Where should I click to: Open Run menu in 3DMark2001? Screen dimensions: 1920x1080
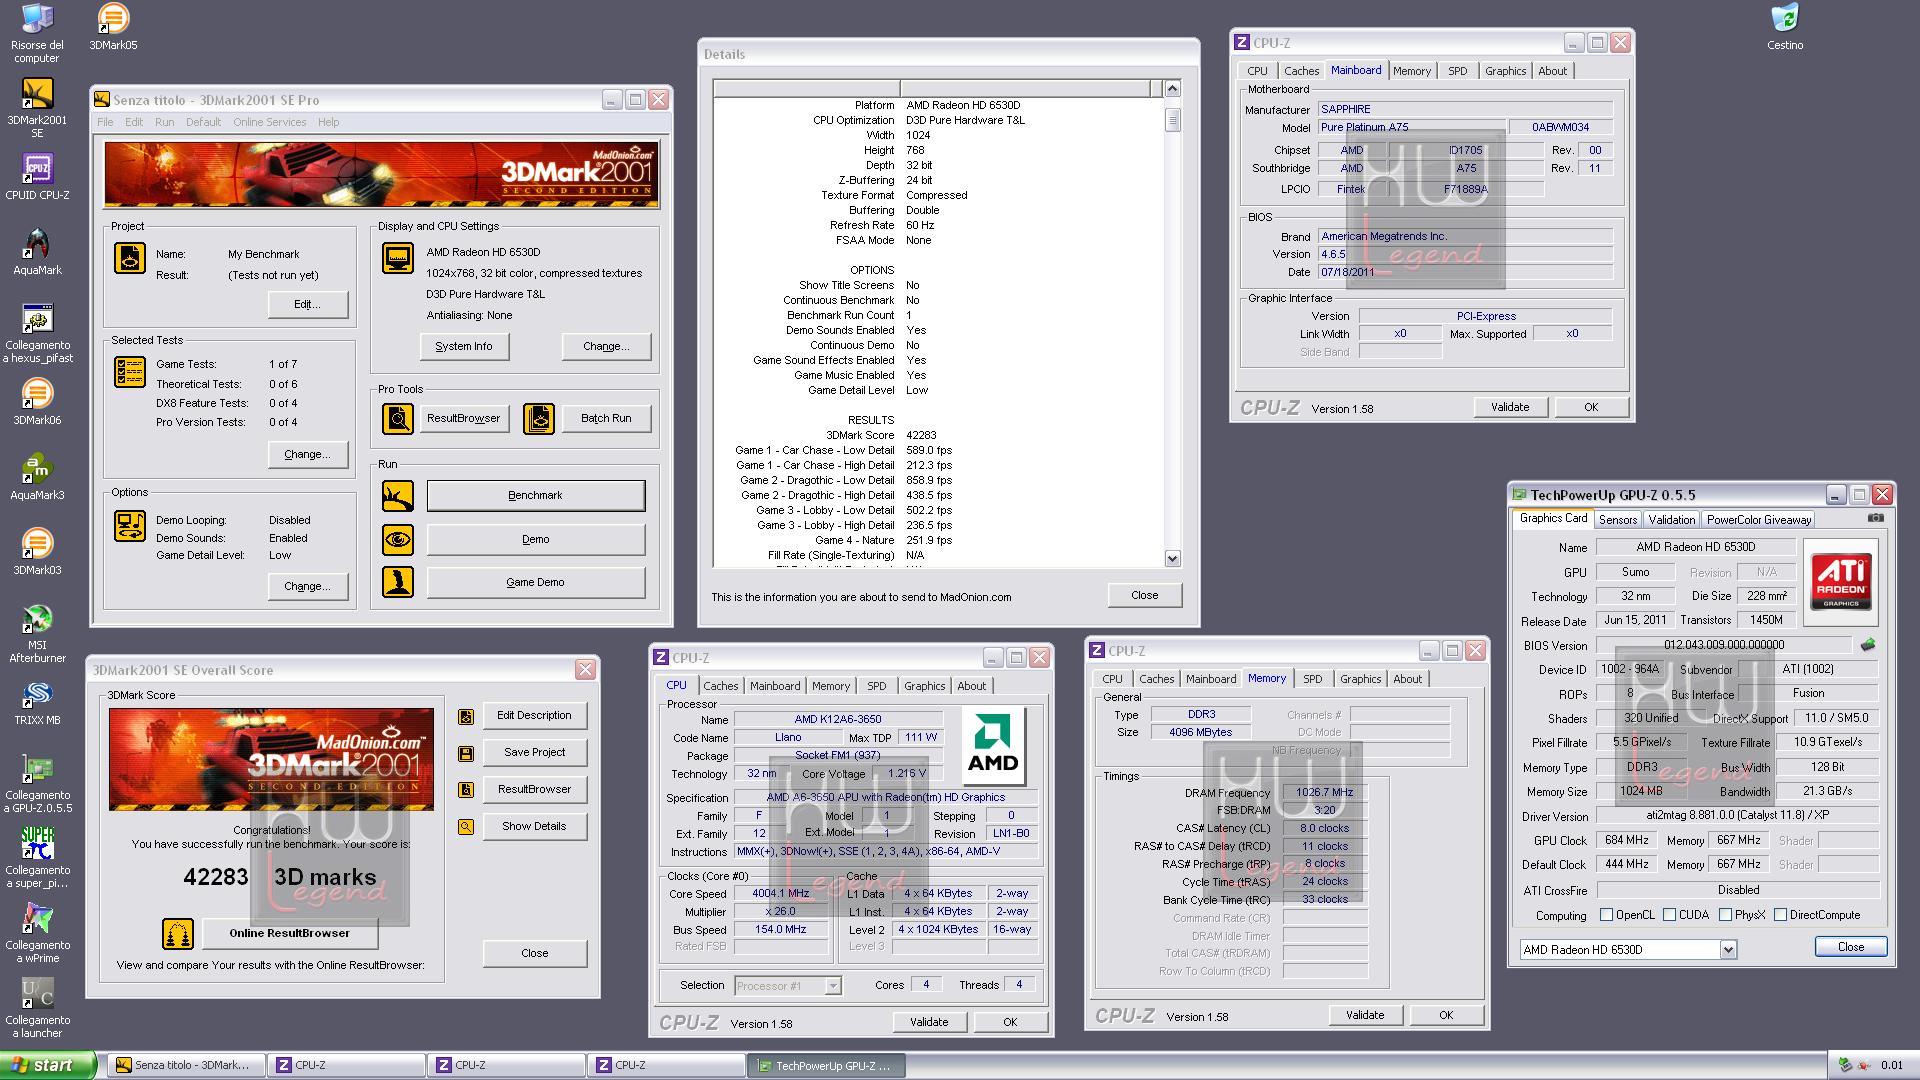pyautogui.click(x=164, y=122)
